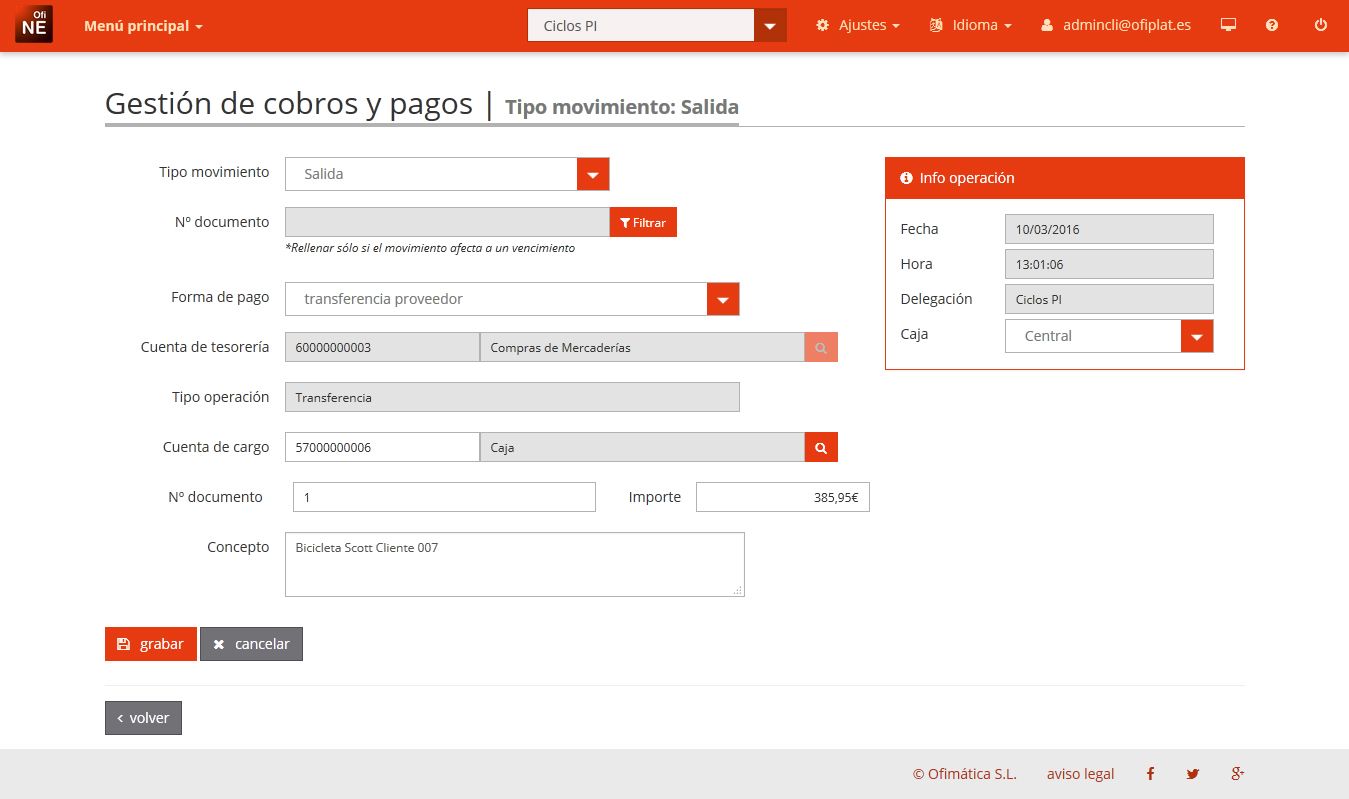Search the Cuenta de tesorería account icon
This screenshot has width=1349, height=799.
821,347
